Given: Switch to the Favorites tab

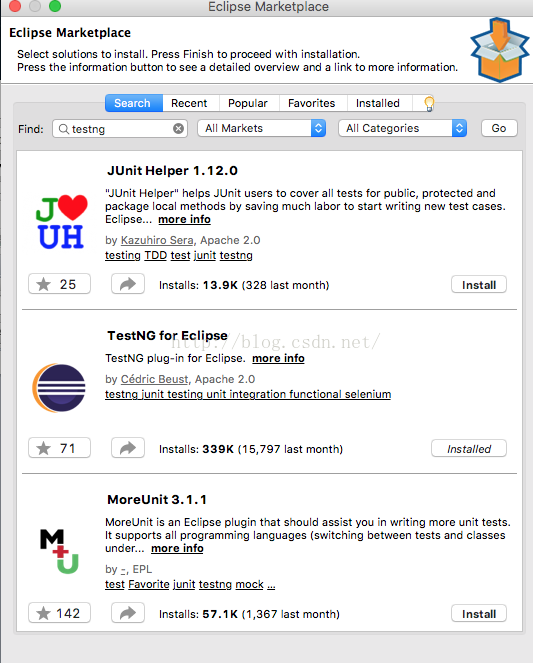Looking at the screenshot, I should pos(313,103).
